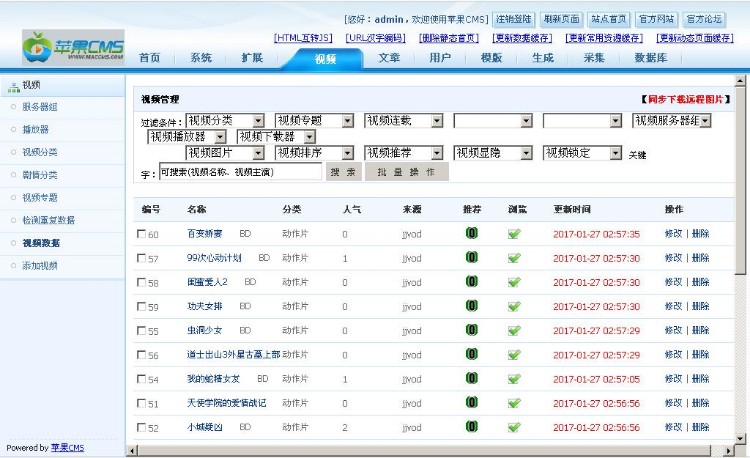750x458 pixels.
Task: Click 同步下载远程图片 link
Action: [685, 99]
